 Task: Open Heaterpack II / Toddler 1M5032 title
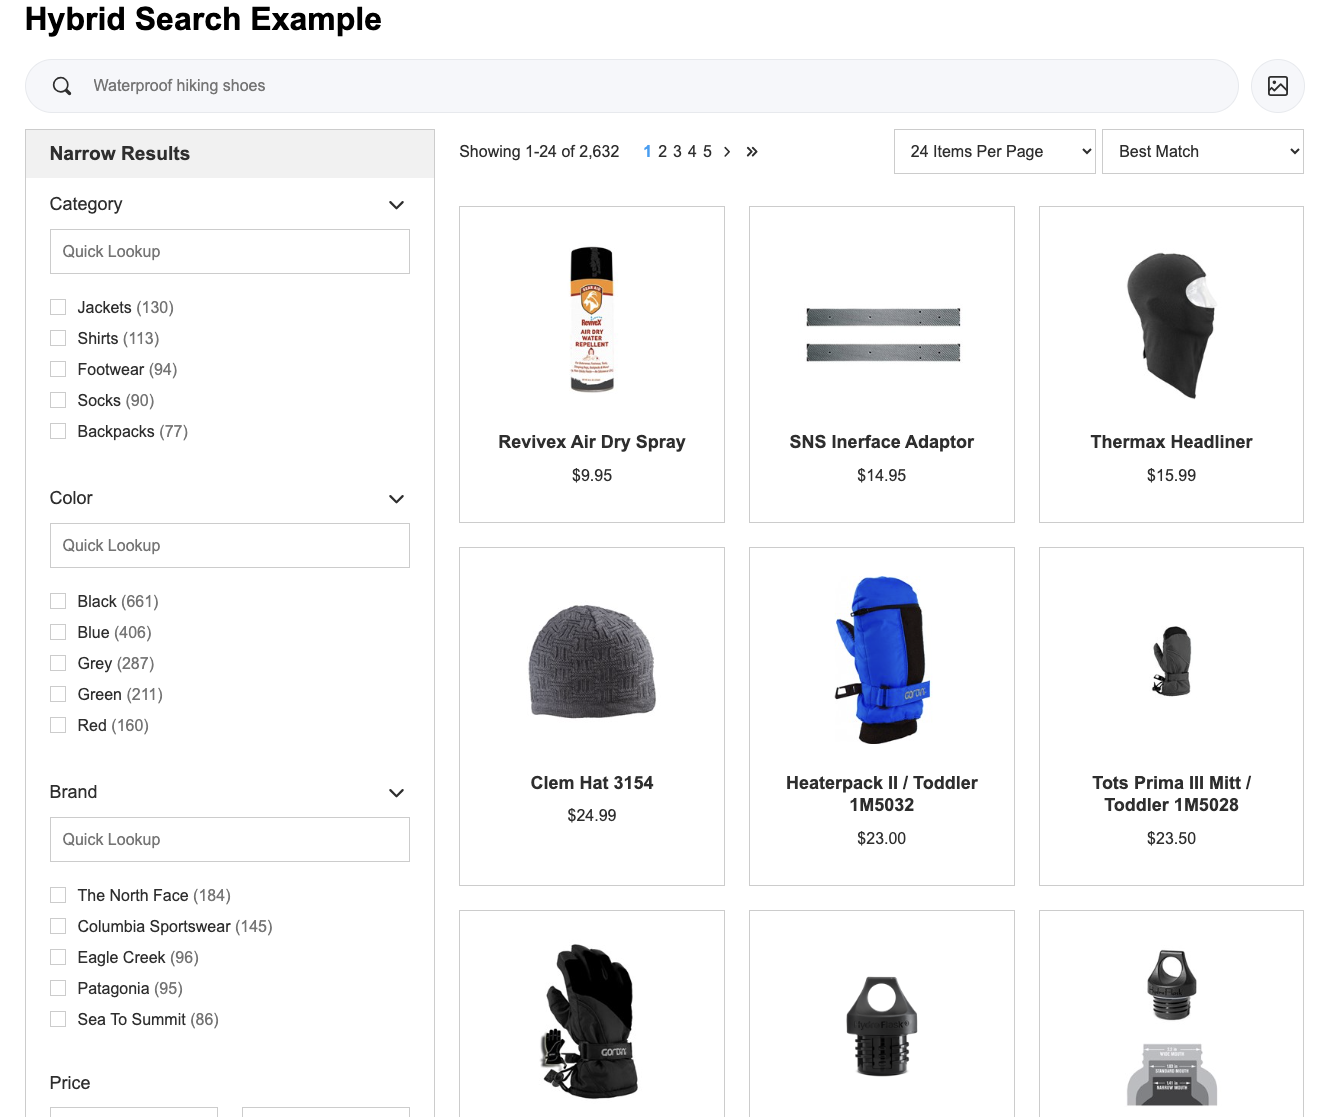point(881,794)
